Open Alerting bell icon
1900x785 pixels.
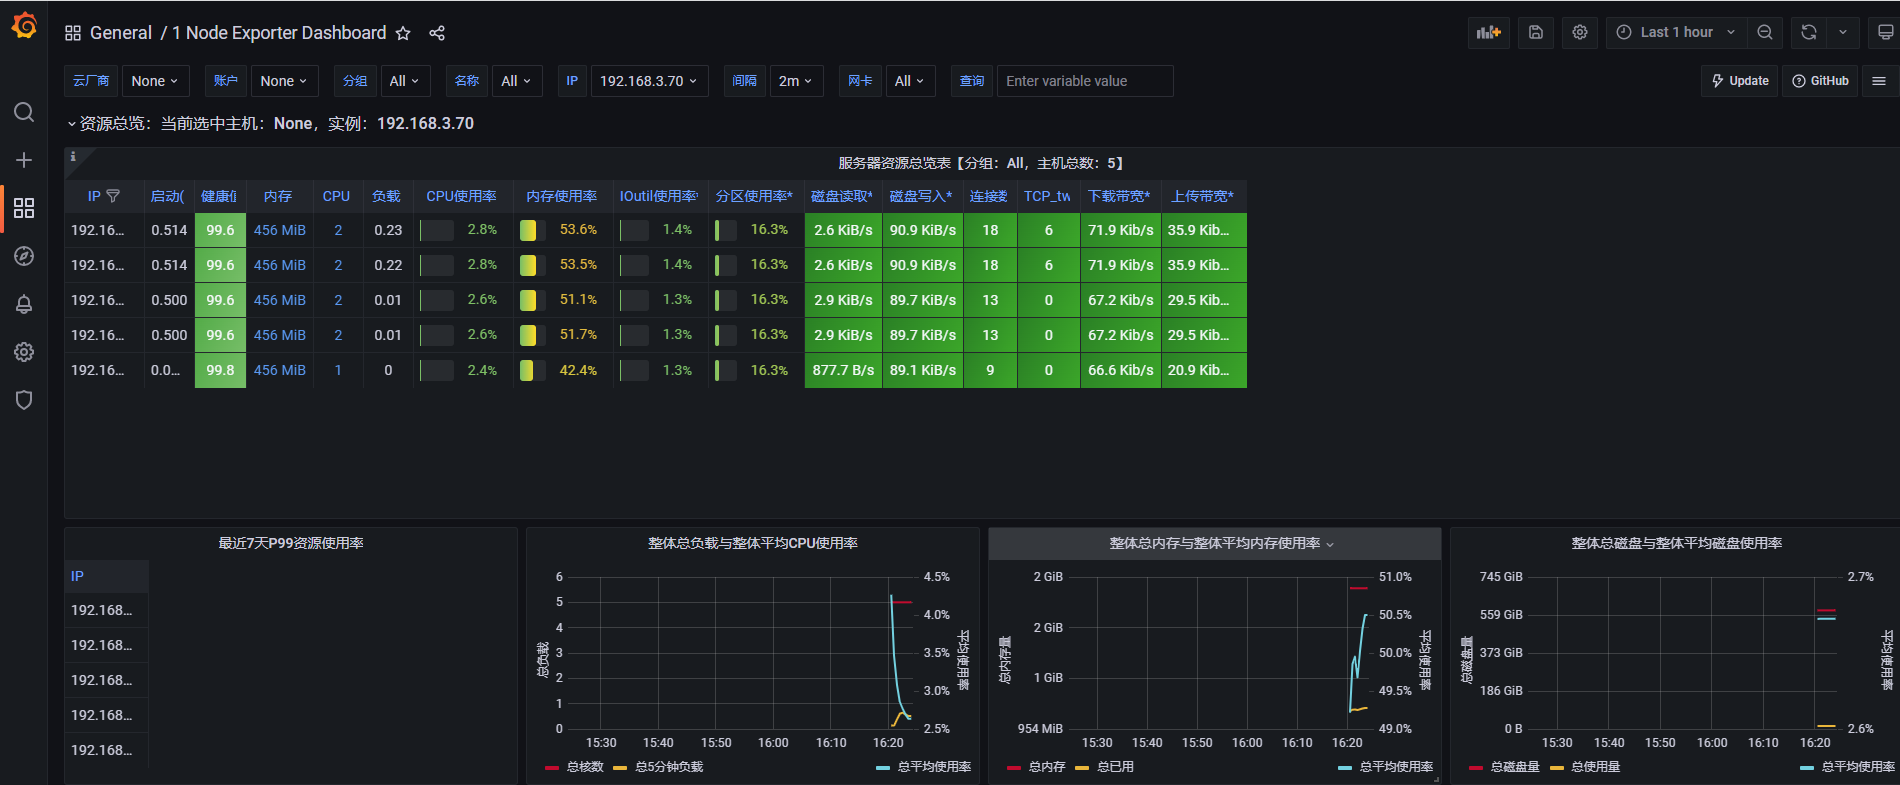tap(24, 304)
